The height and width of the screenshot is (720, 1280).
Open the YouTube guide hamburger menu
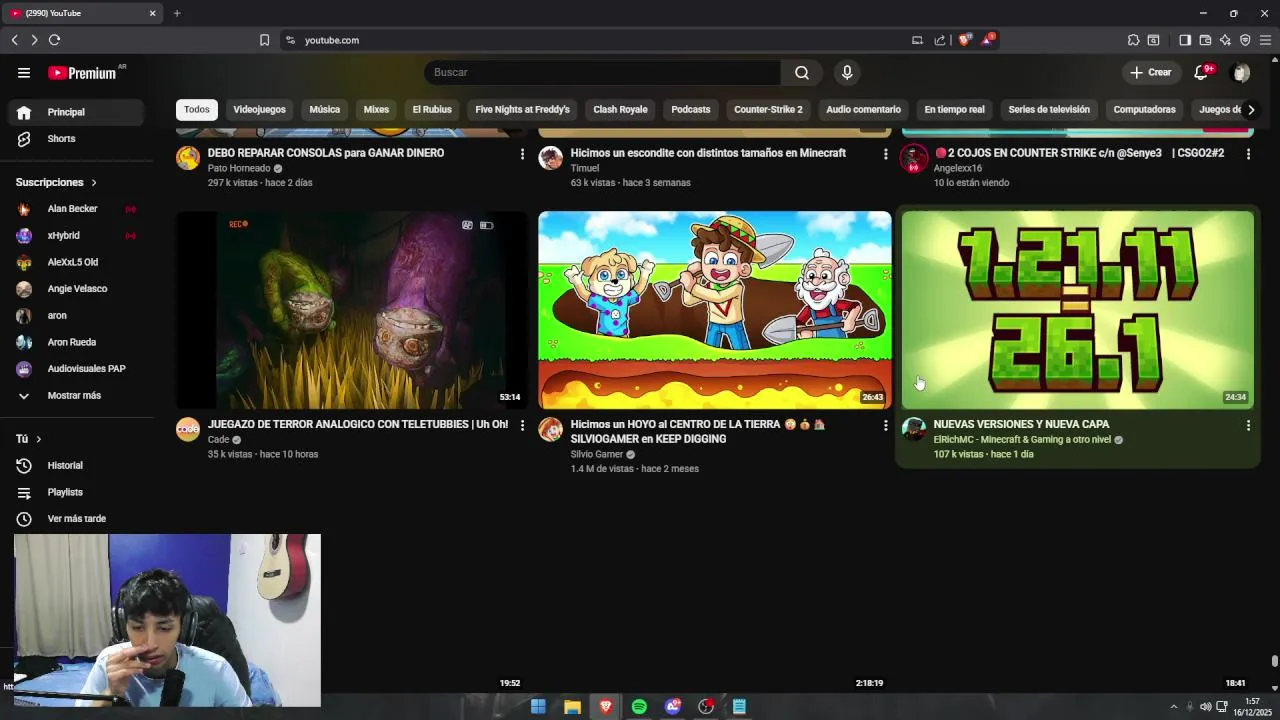pos(24,72)
